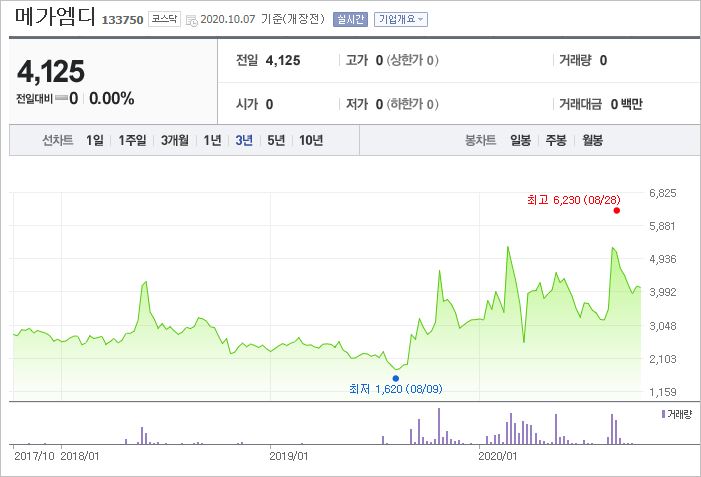
Task: Click the 2019/01 axis date label
Action: [289, 456]
